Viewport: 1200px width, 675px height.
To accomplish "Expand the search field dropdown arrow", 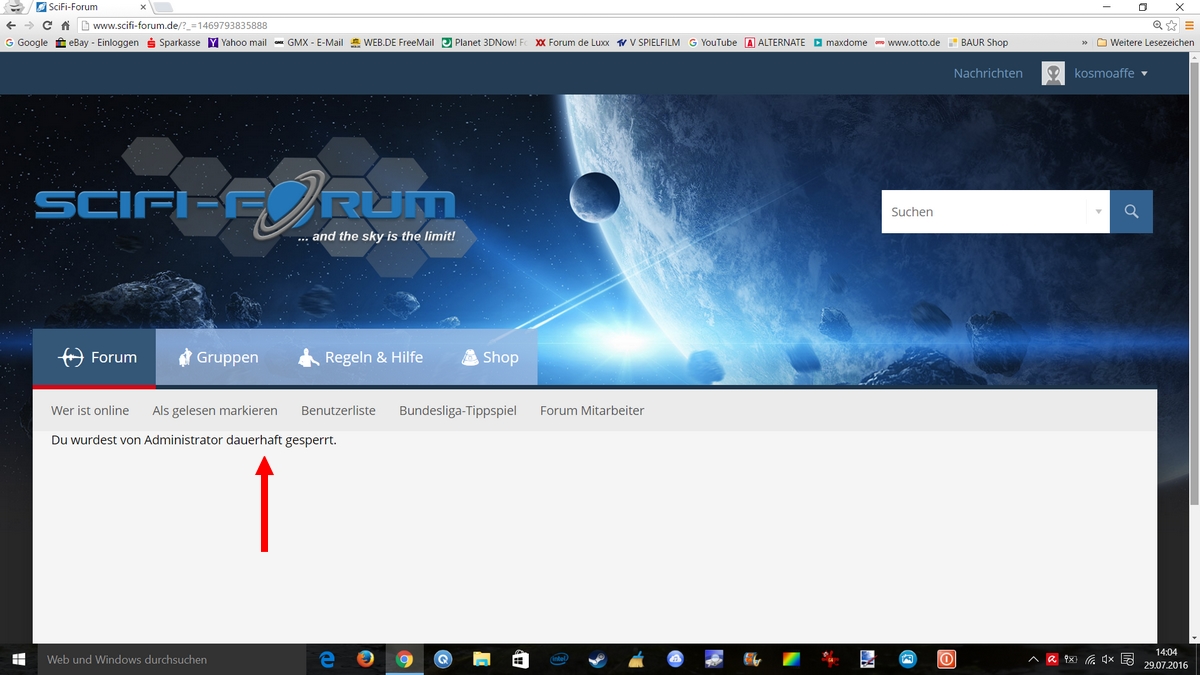I will coord(1098,212).
